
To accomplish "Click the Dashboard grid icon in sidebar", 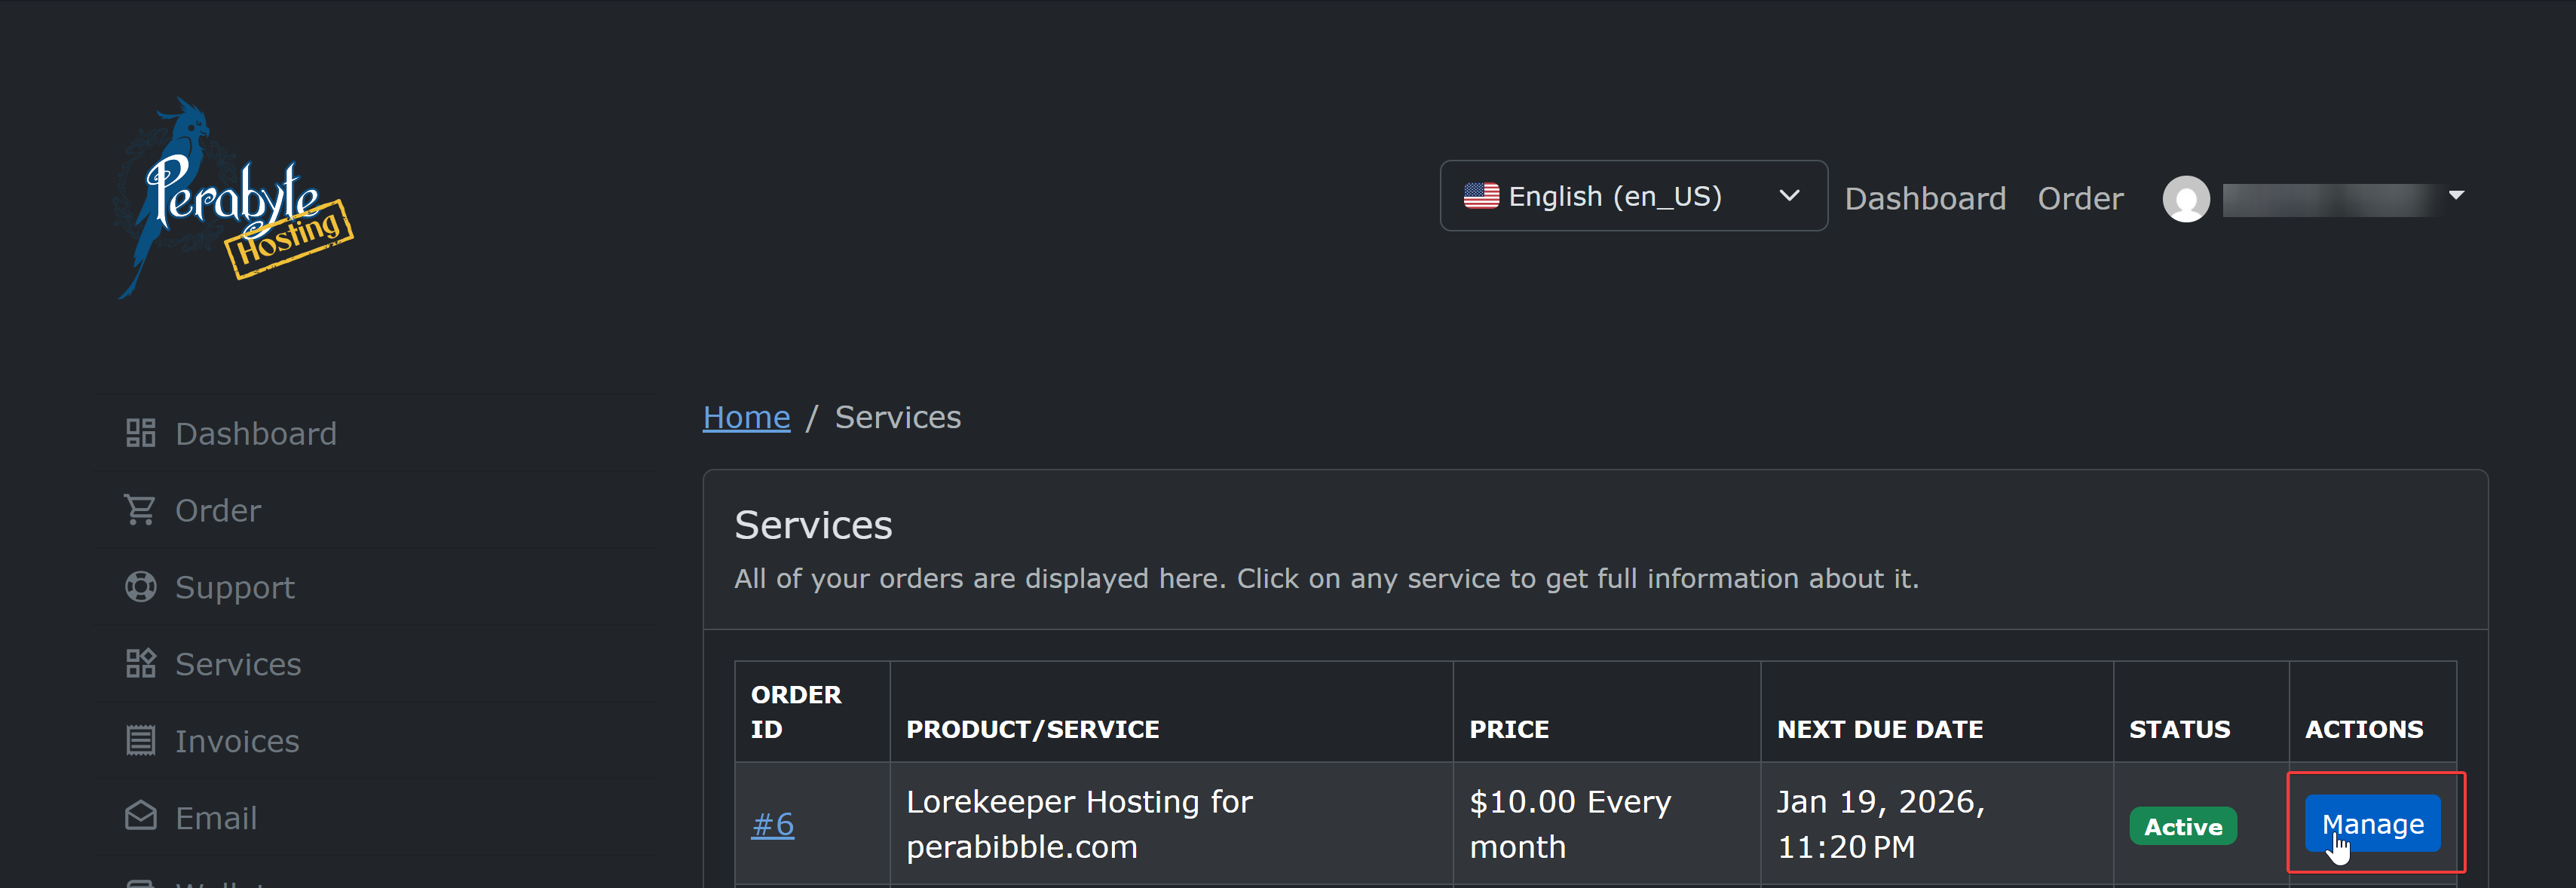I will pyautogui.click(x=141, y=433).
